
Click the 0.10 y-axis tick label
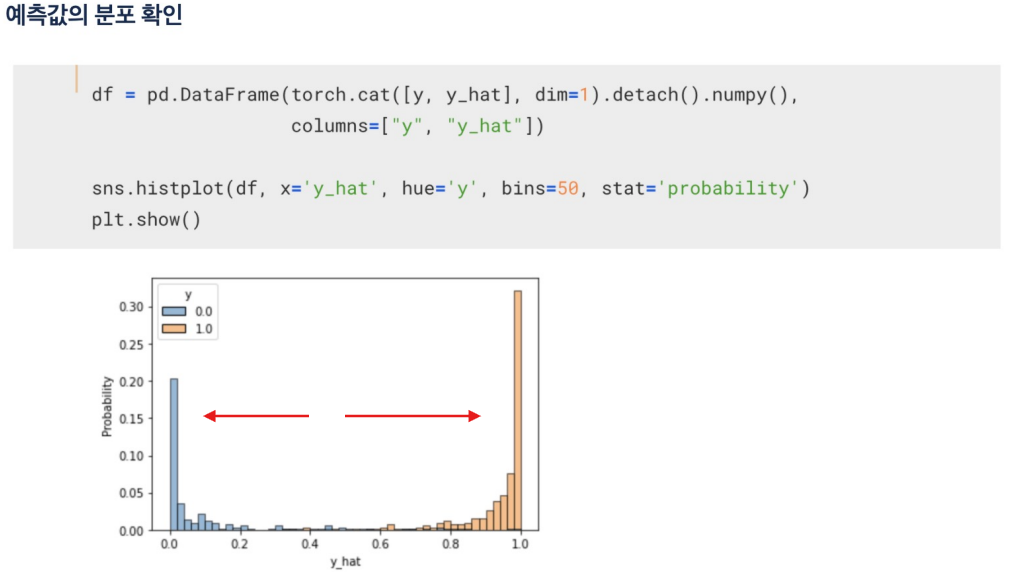coord(131,456)
